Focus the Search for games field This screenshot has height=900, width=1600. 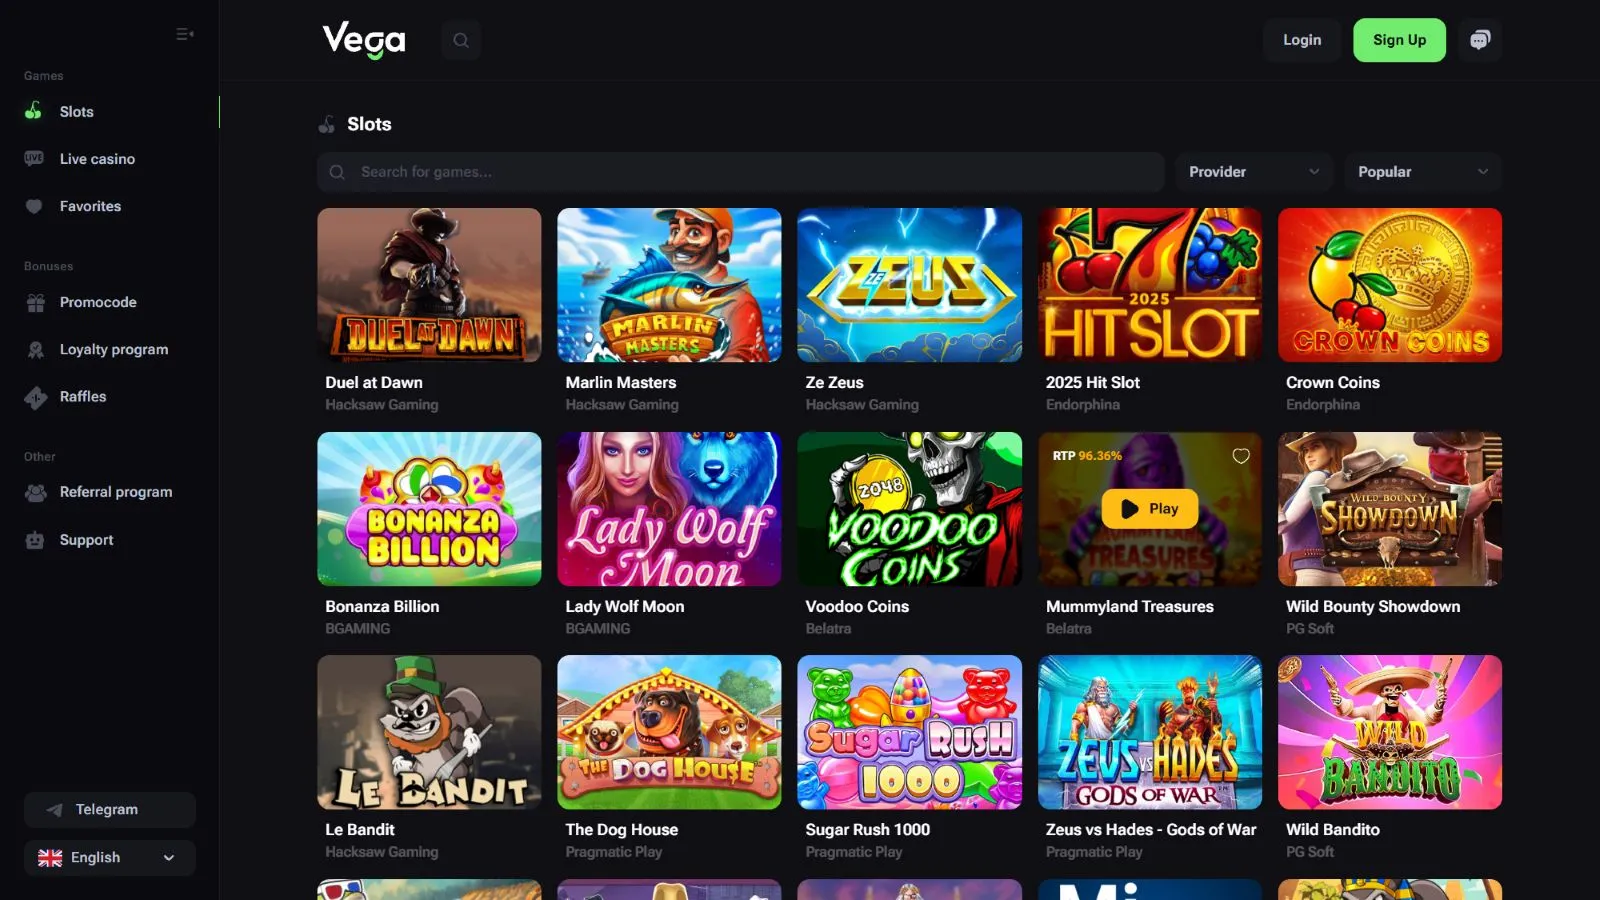(x=741, y=172)
